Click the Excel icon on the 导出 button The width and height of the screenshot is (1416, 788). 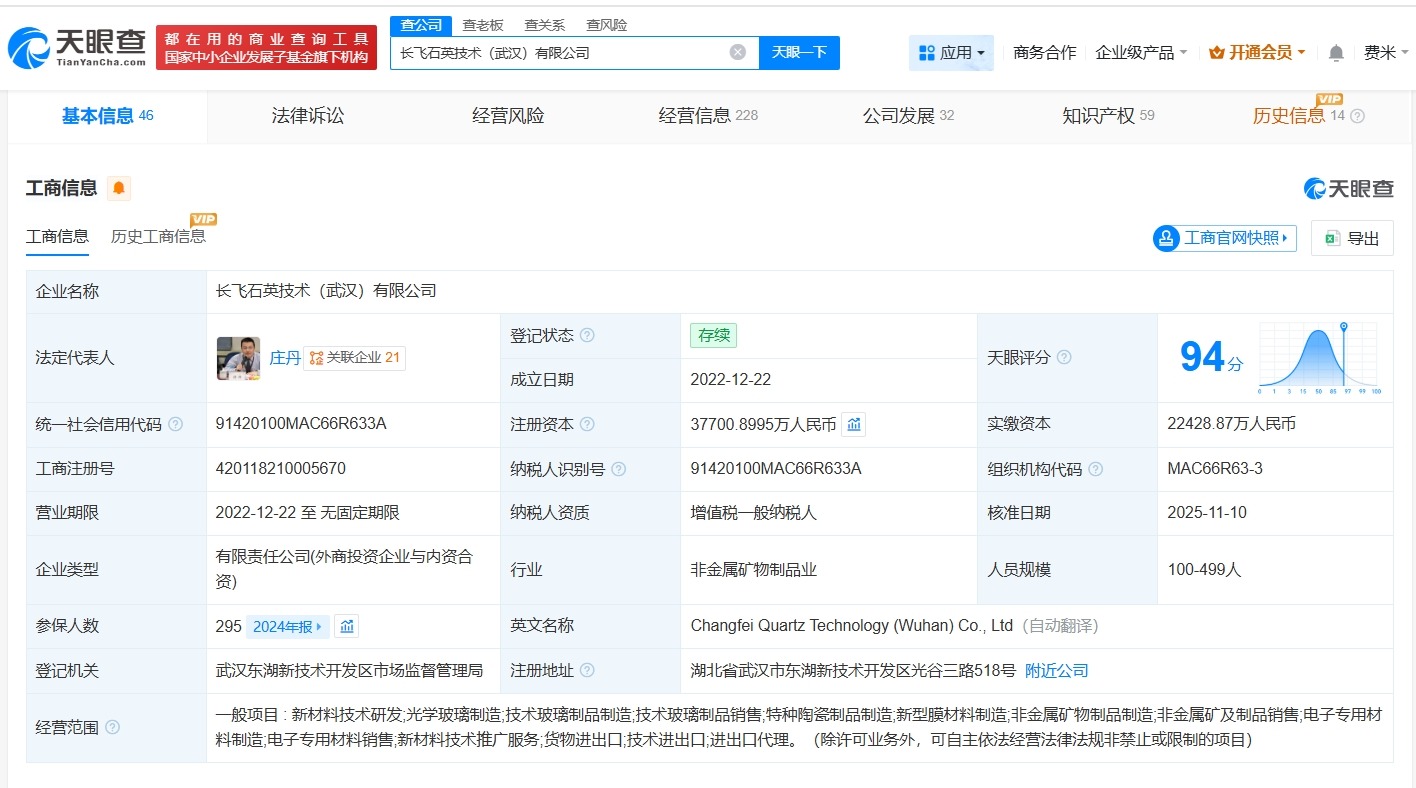point(1331,237)
